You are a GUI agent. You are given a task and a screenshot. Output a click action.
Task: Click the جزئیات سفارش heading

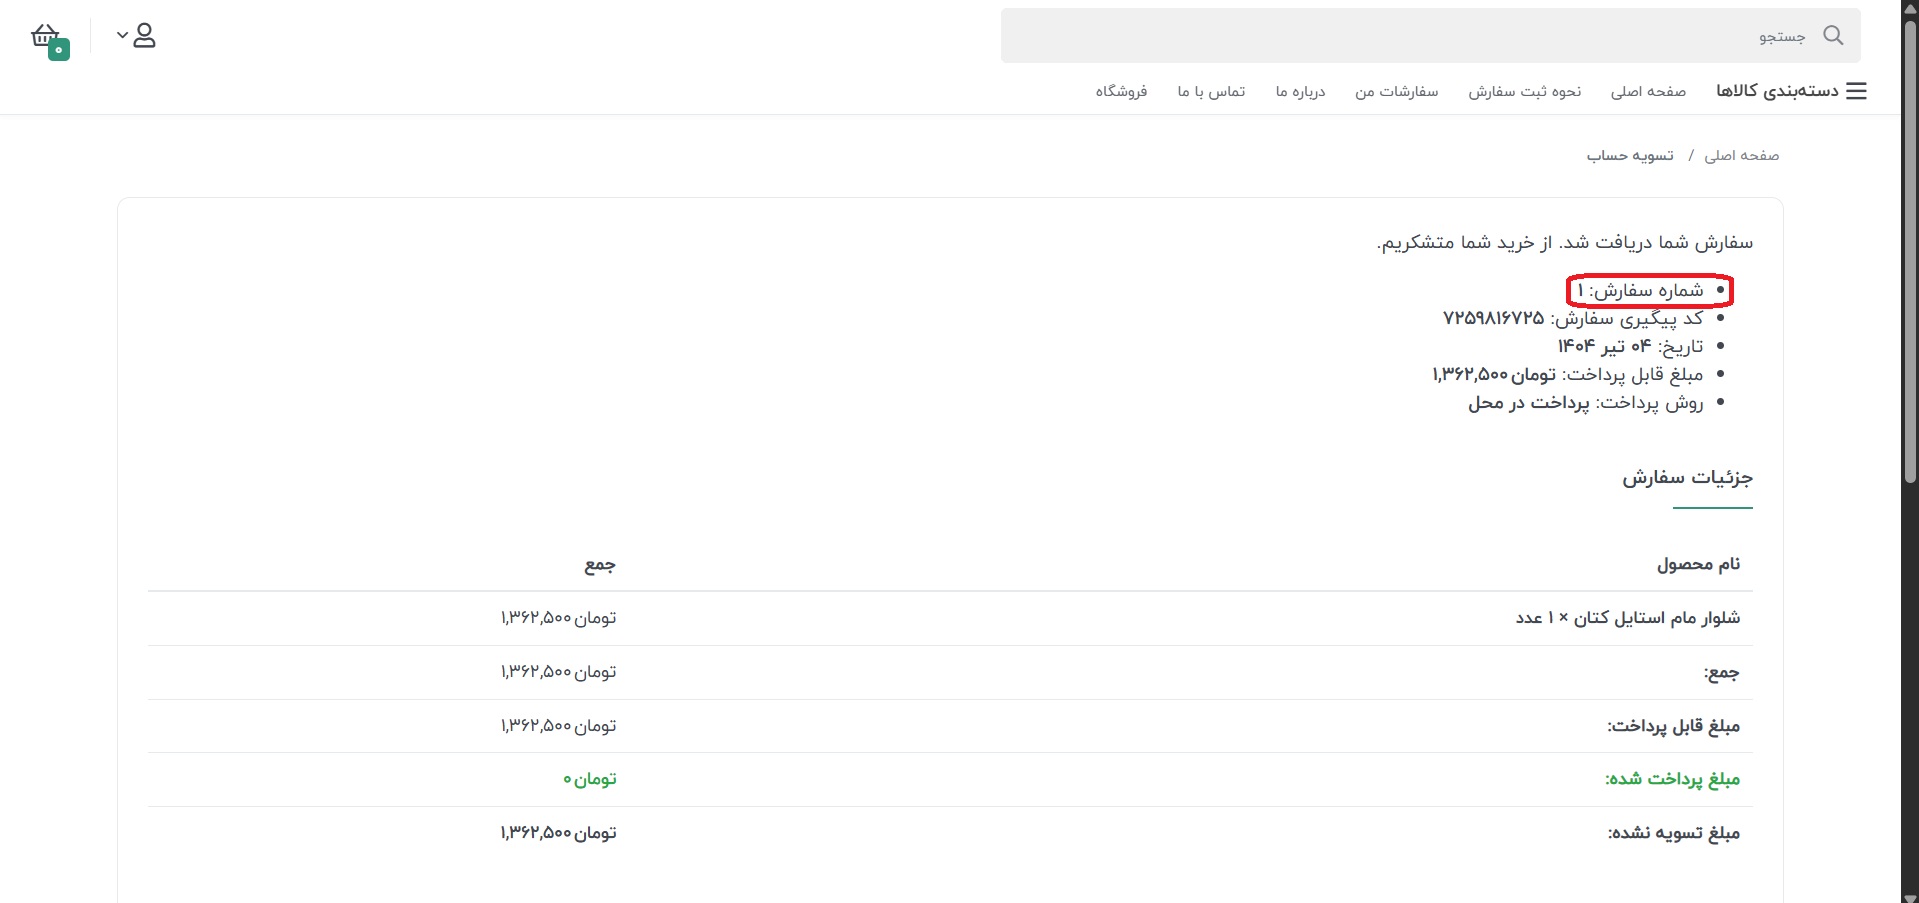point(1687,478)
